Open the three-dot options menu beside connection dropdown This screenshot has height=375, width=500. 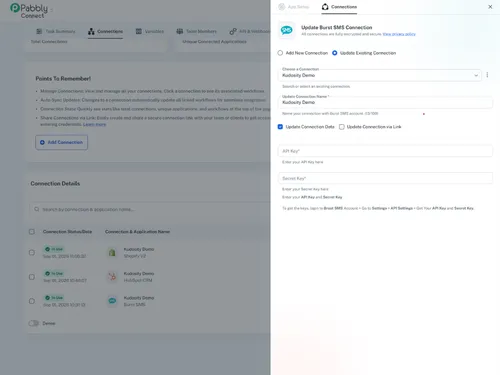click(487, 75)
